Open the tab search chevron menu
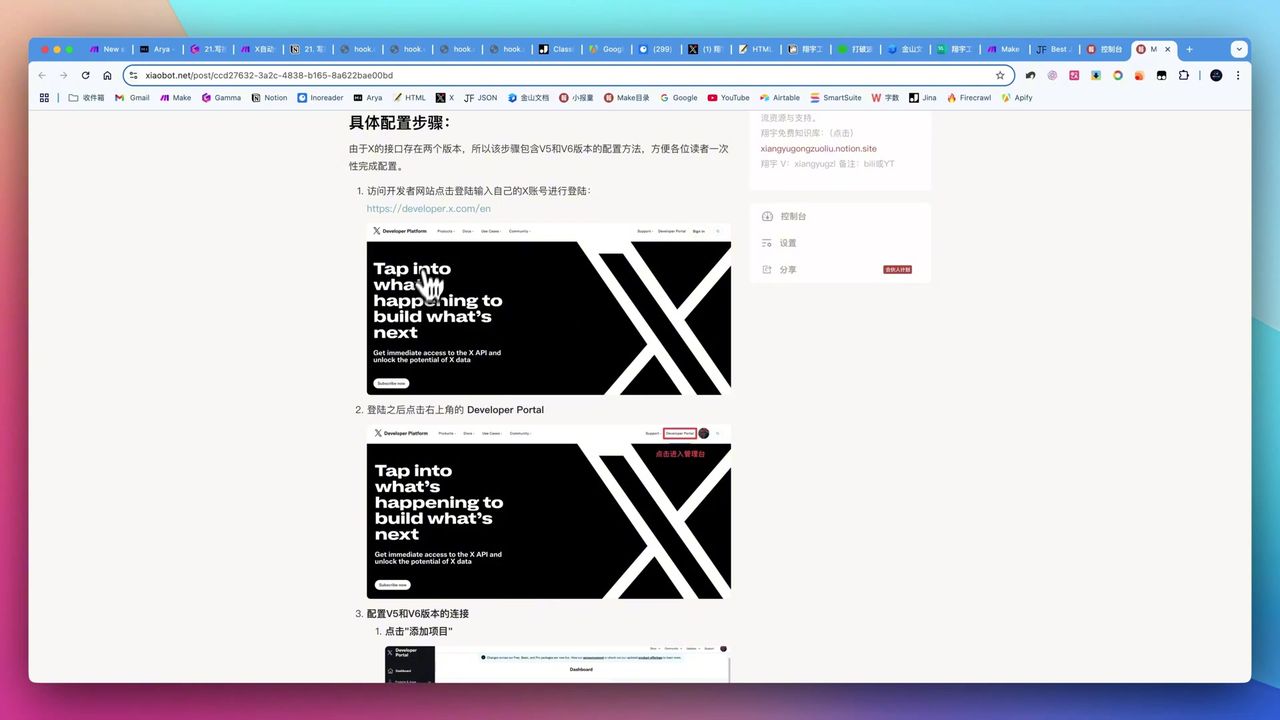Viewport: 1280px width, 720px height. (1239, 48)
